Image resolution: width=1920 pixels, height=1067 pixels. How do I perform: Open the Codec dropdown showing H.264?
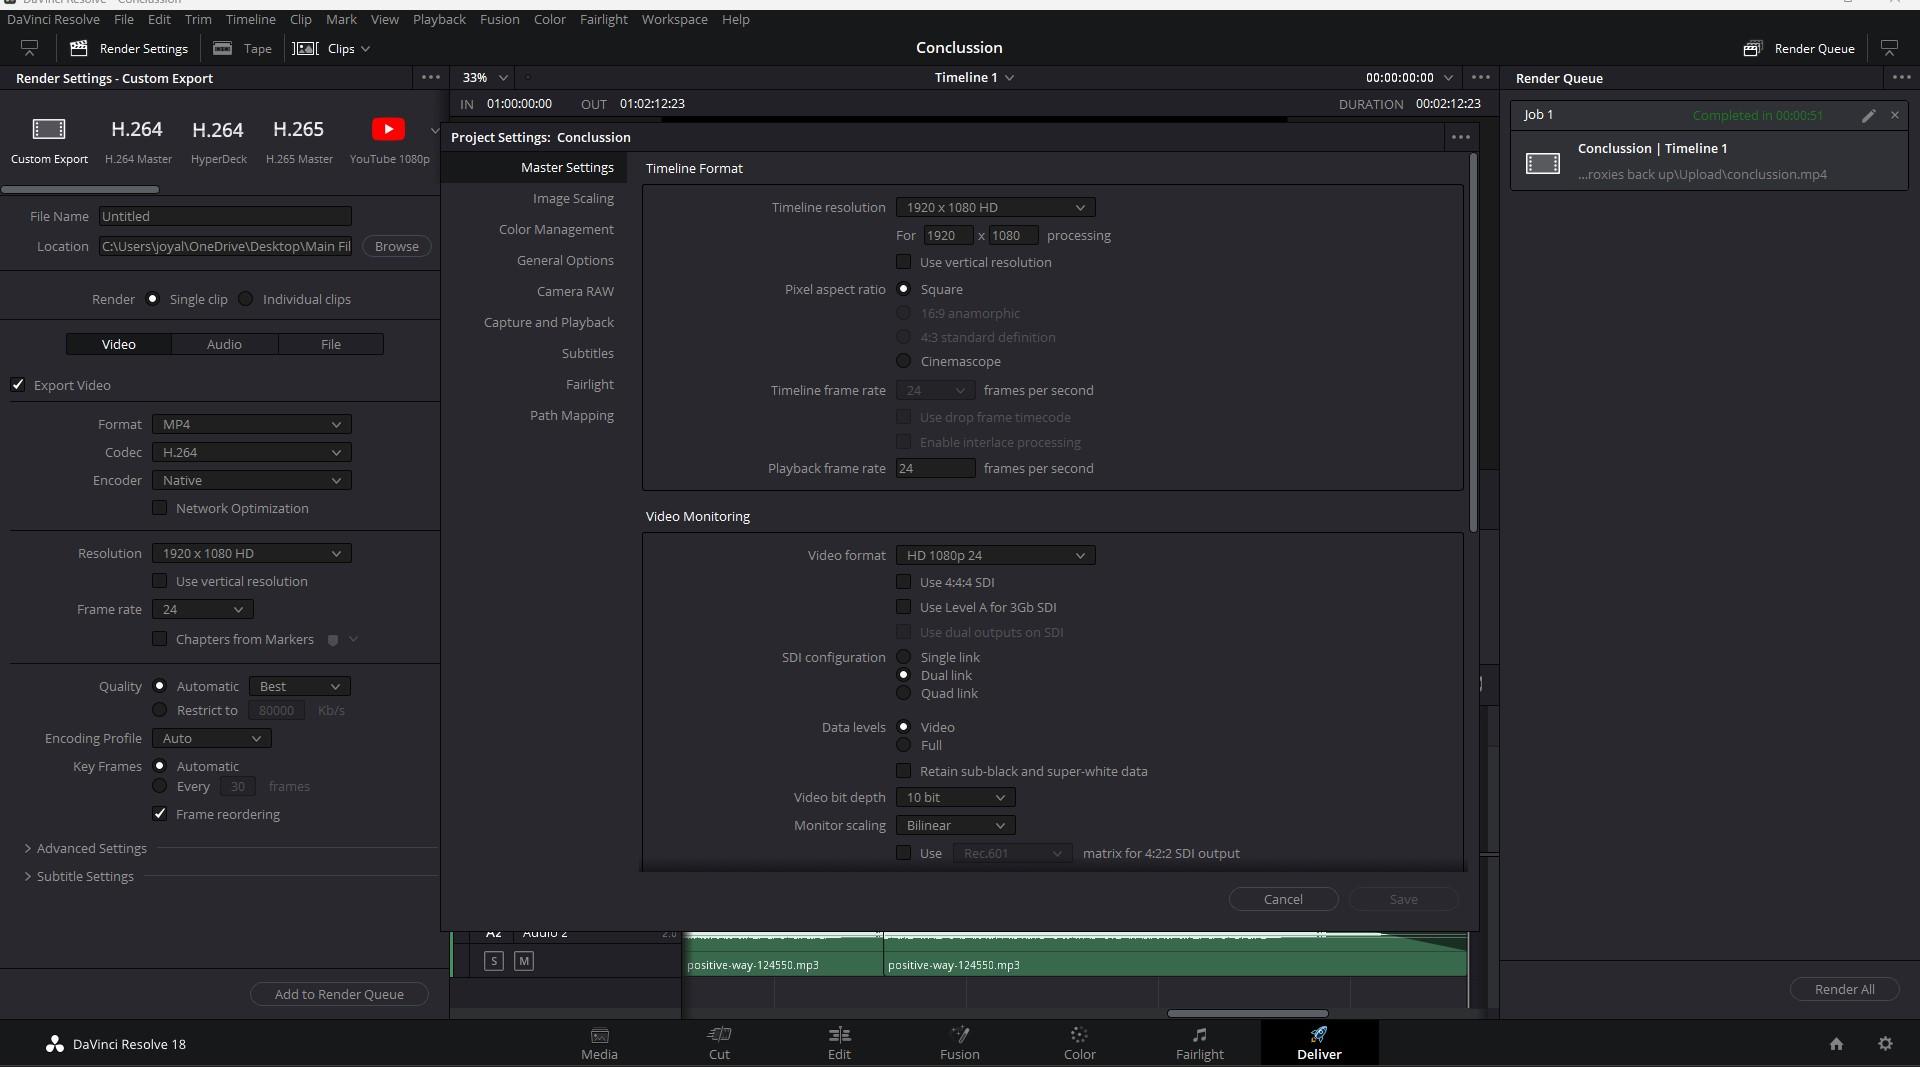(x=251, y=452)
